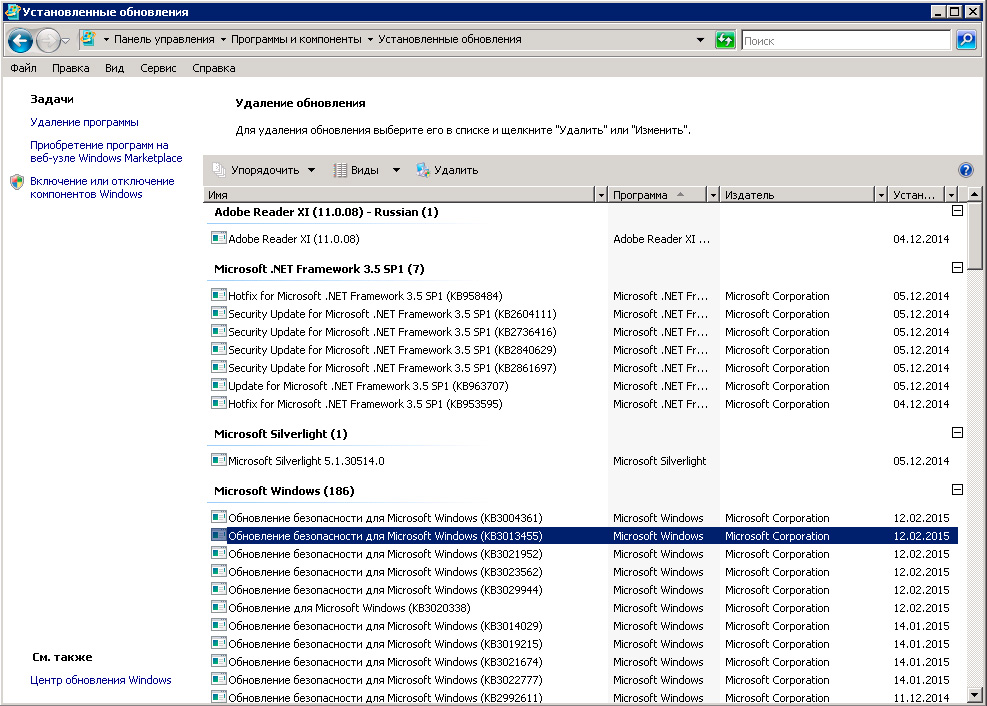Click the Поиск search input field
The height and width of the screenshot is (706, 987).
(x=845, y=40)
